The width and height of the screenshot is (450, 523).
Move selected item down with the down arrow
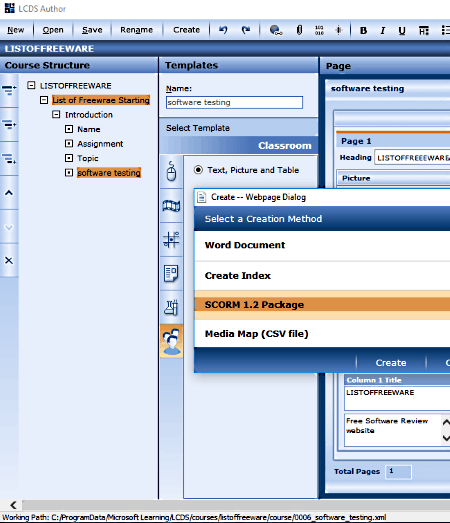coord(9,227)
